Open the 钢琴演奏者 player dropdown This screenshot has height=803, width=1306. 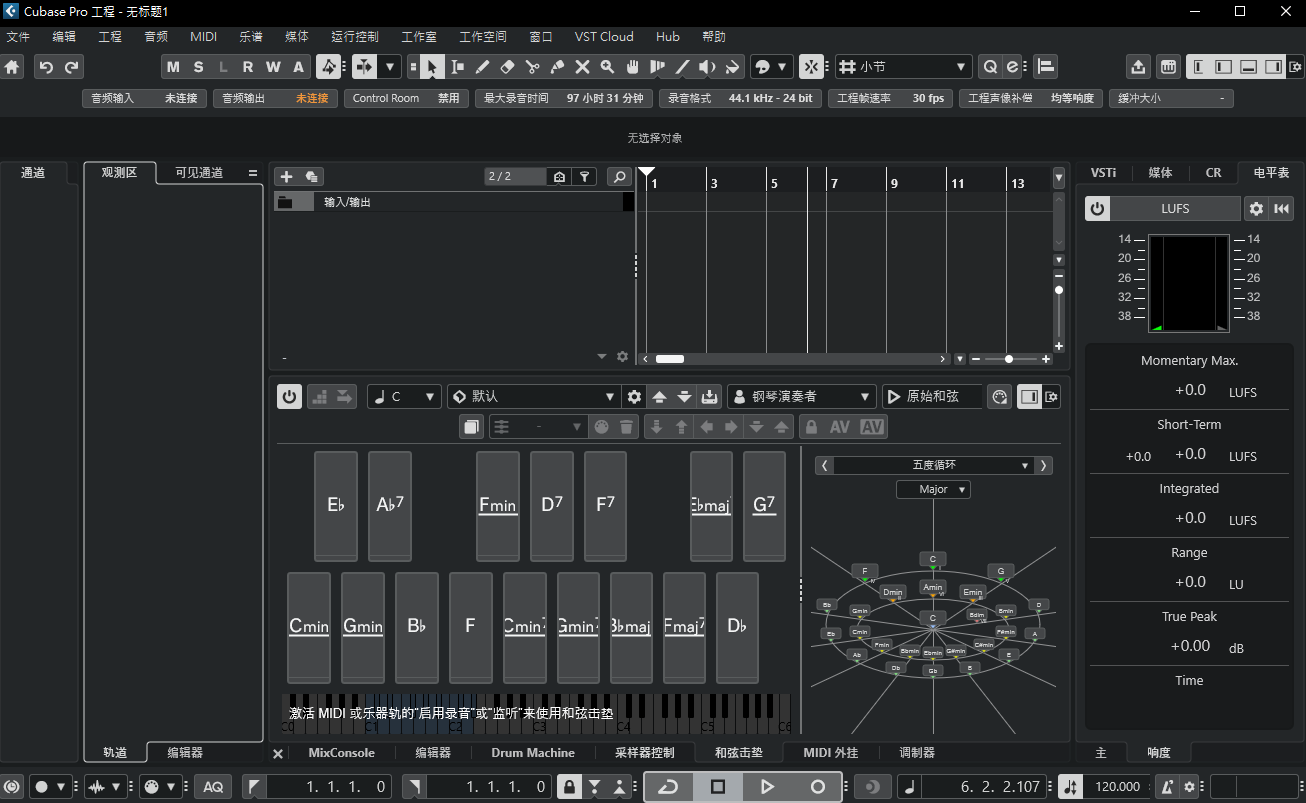coord(802,397)
